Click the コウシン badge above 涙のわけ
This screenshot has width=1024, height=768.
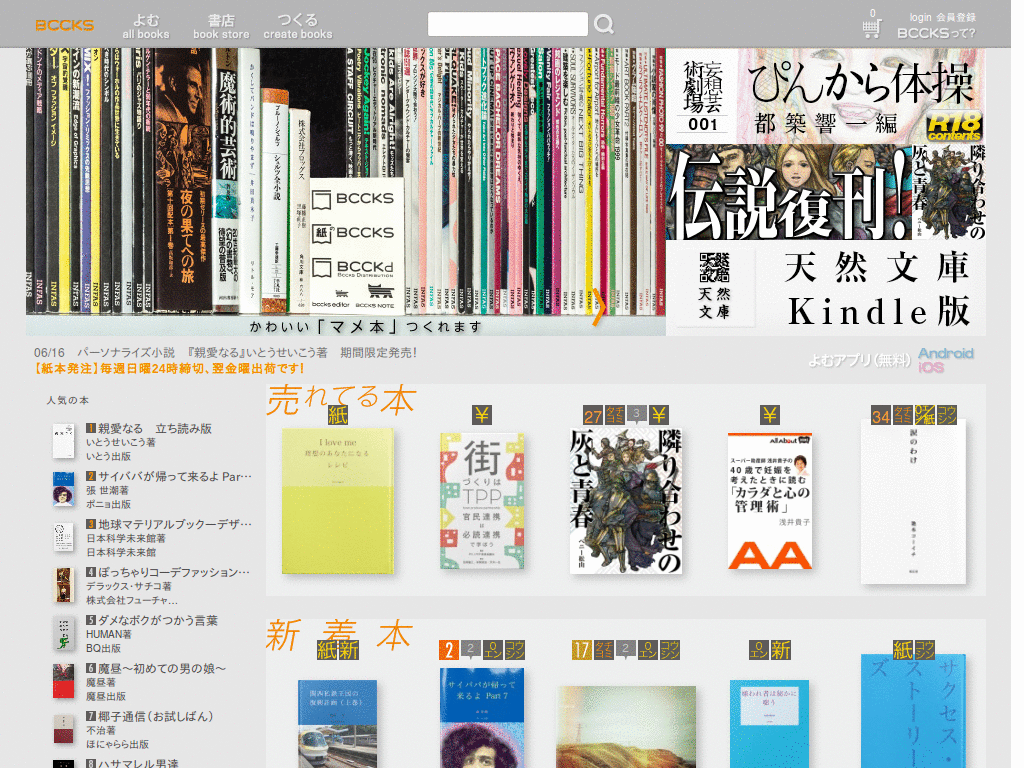(x=946, y=415)
